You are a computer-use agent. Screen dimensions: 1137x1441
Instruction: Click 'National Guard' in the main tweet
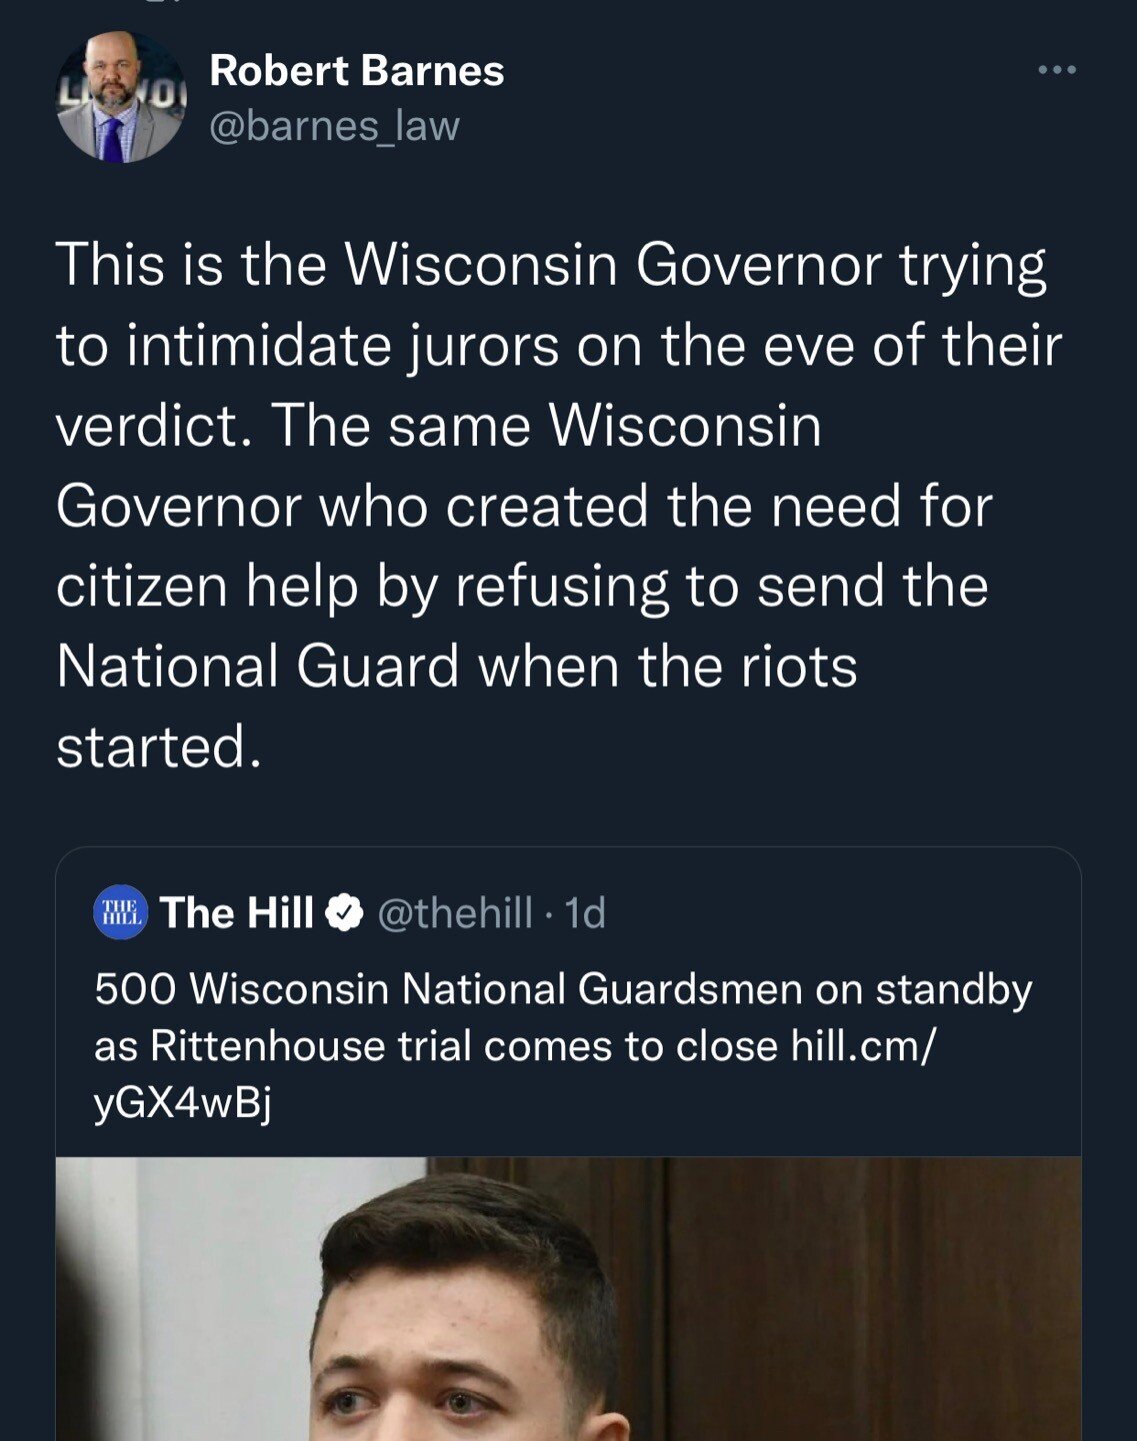click(257, 667)
